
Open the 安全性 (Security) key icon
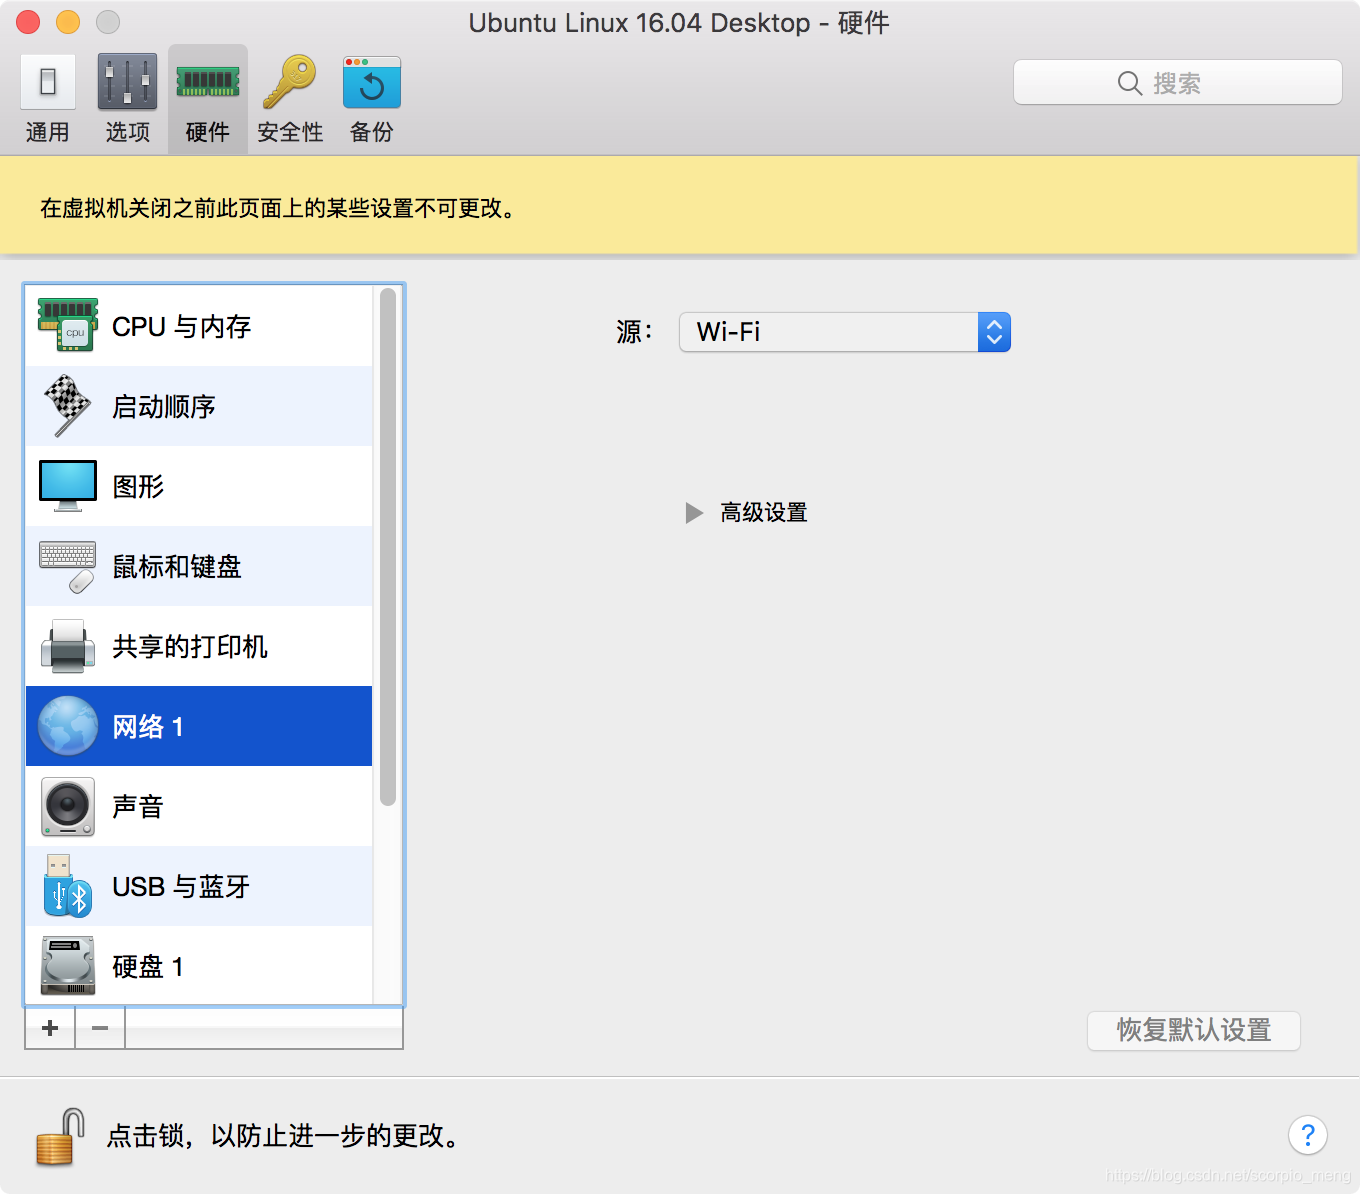click(x=289, y=82)
